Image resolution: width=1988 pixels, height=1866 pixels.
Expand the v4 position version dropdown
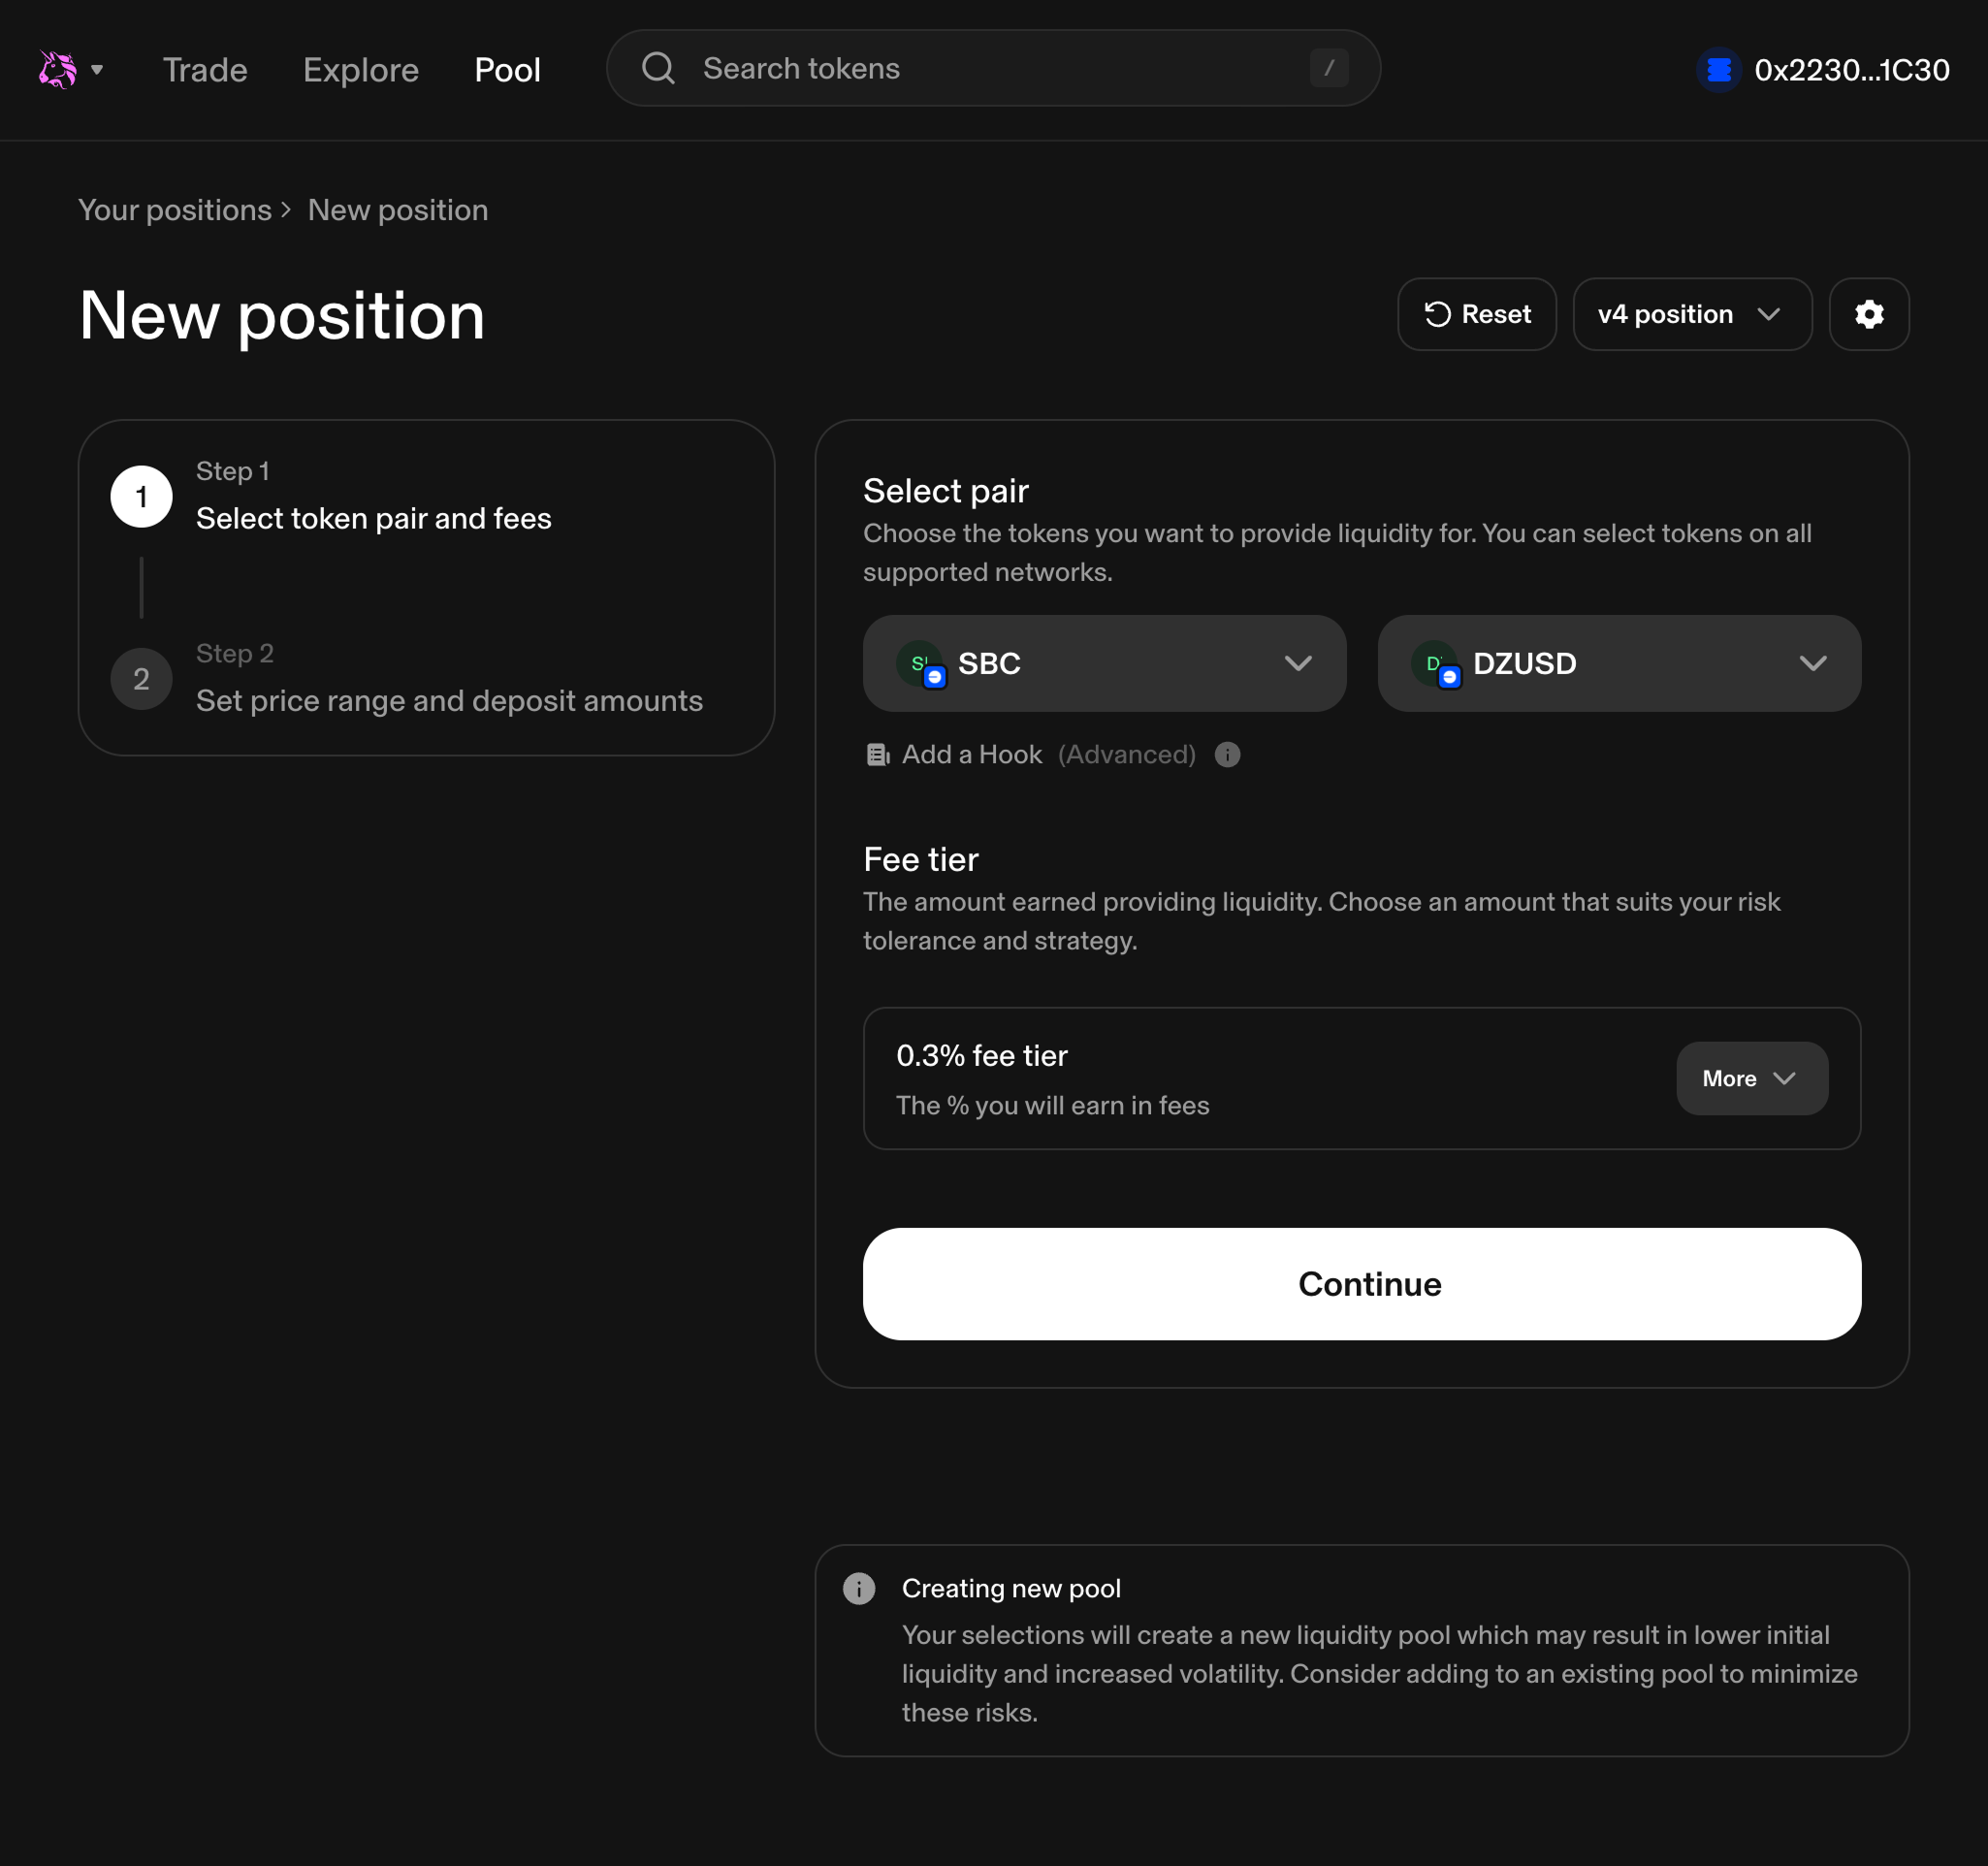click(x=1691, y=314)
